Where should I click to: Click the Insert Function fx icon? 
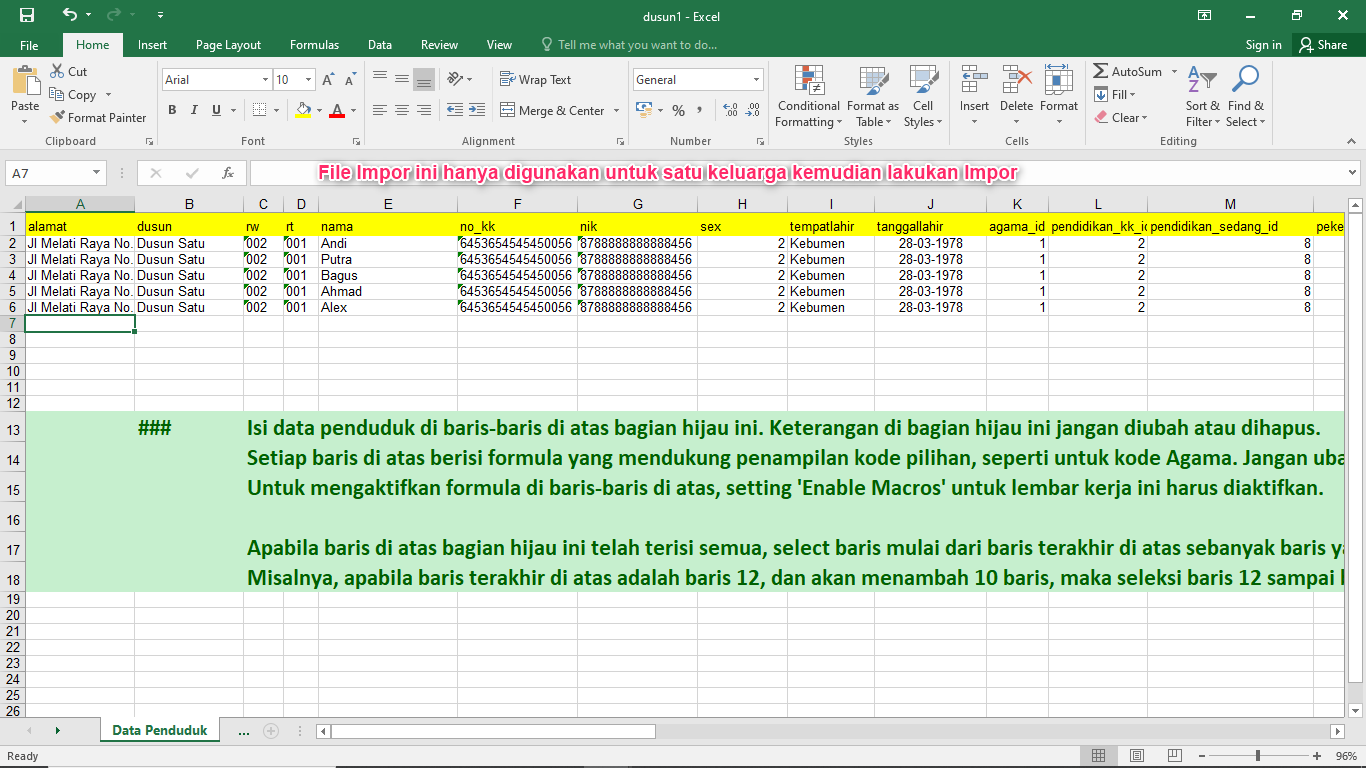tap(228, 173)
